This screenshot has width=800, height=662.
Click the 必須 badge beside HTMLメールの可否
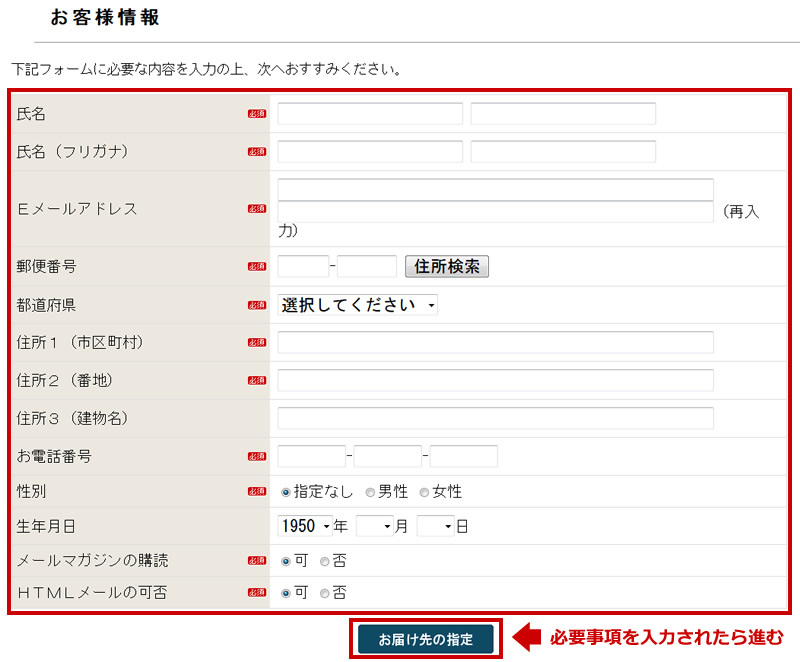click(x=257, y=592)
